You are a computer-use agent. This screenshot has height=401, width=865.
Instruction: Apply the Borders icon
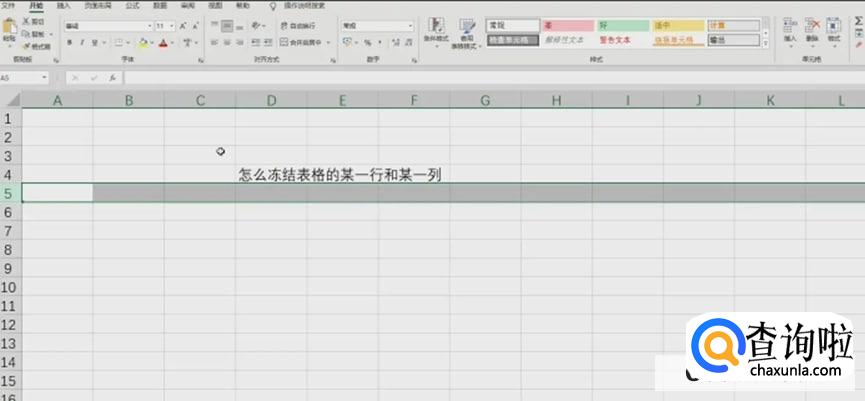point(118,42)
